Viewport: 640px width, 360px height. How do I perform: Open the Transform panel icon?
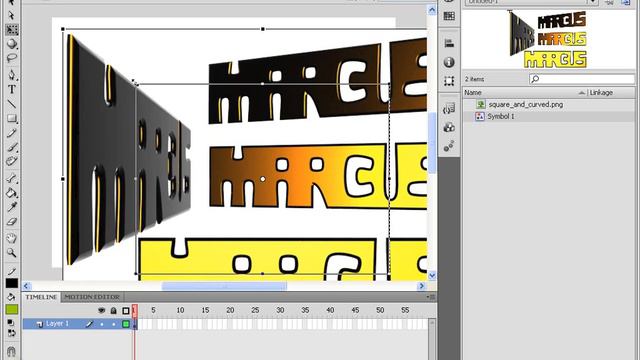click(449, 81)
